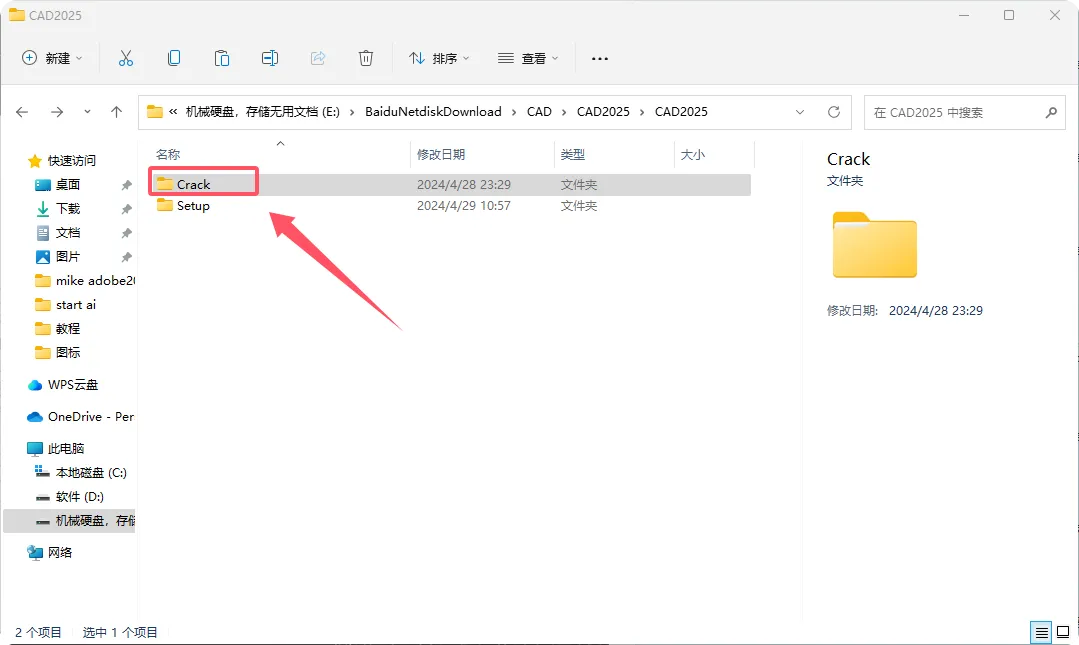Viewport: 1079px width, 645px height.
Task: Open recent locations chevron dropdown
Action: (x=87, y=112)
